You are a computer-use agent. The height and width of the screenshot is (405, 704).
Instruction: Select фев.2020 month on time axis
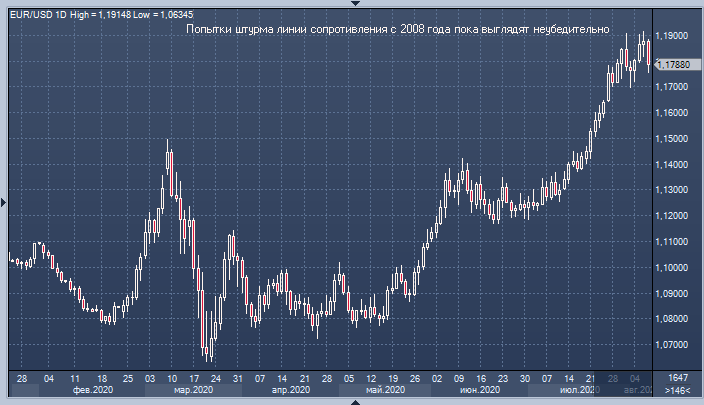[x=93, y=391]
